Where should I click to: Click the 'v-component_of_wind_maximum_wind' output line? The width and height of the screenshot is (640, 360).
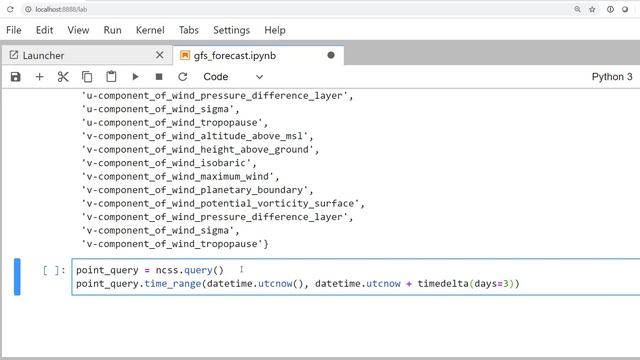tap(180, 176)
